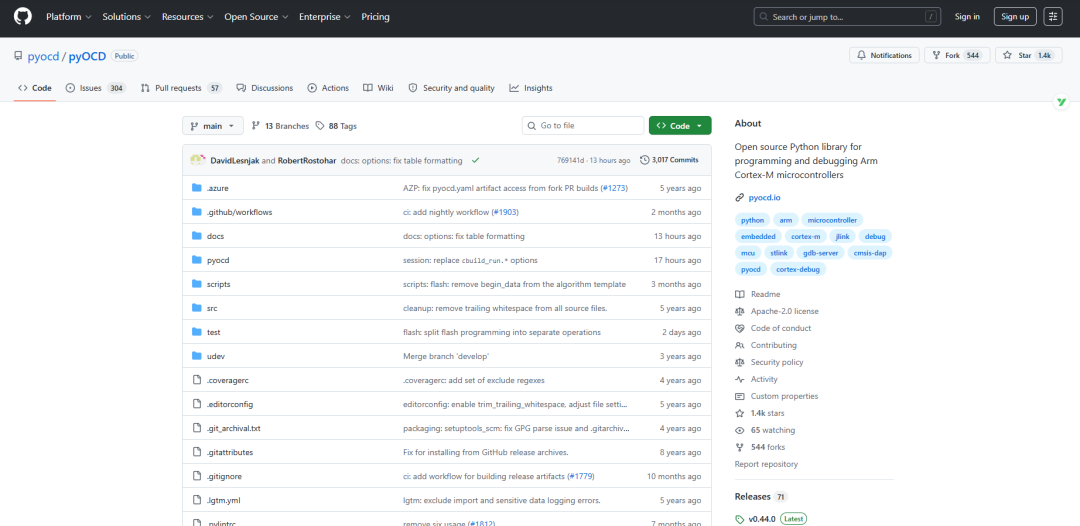Select the cortex-debug topic tag
The width and height of the screenshot is (1080, 526).
tap(798, 269)
